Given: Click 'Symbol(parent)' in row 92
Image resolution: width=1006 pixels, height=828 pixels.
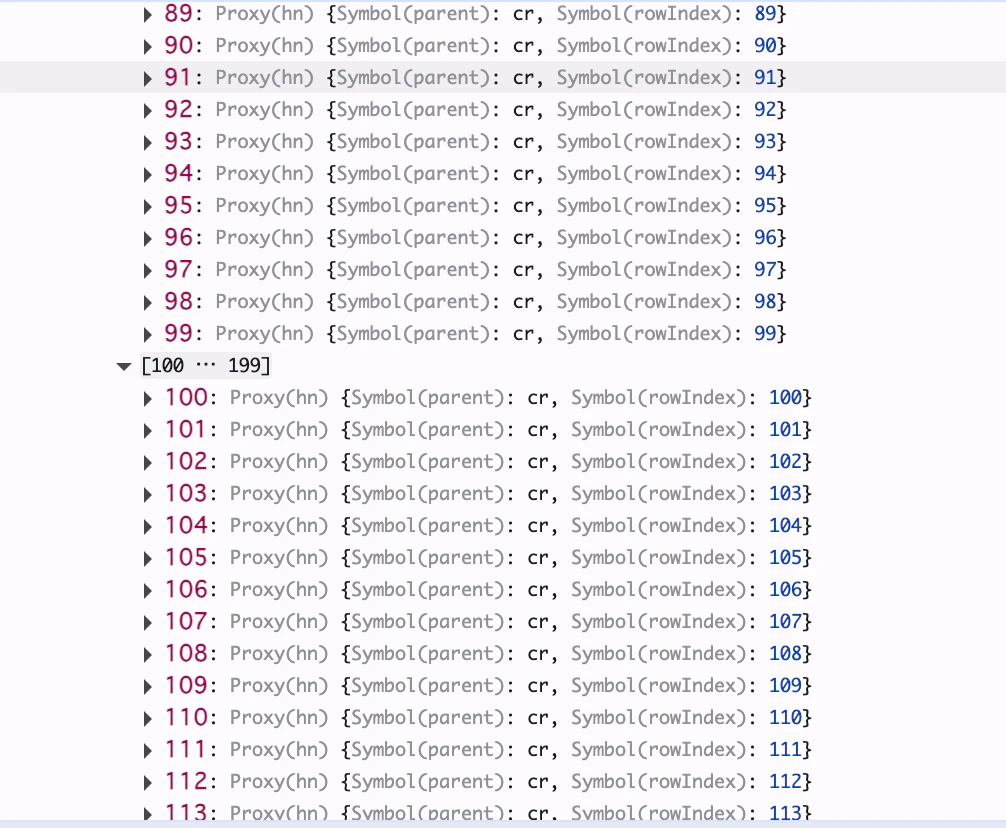Looking at the screenshot, I should coord(413,110).
